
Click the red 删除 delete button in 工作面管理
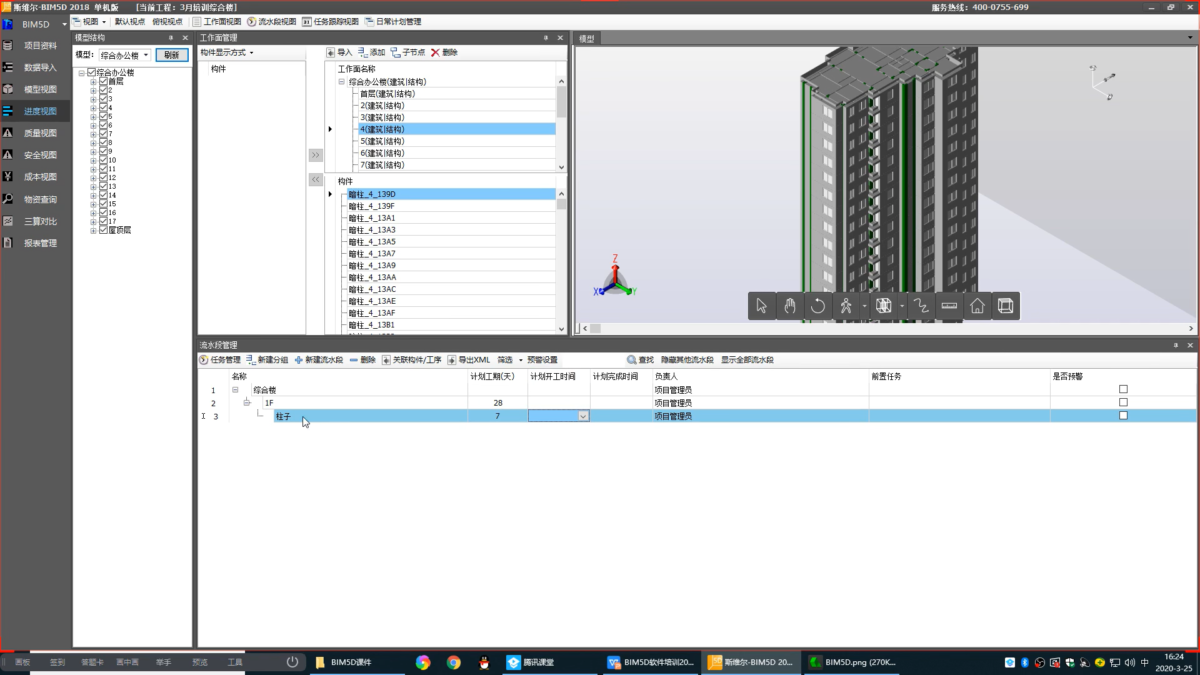pyautogui.click(x=444, y=52)
